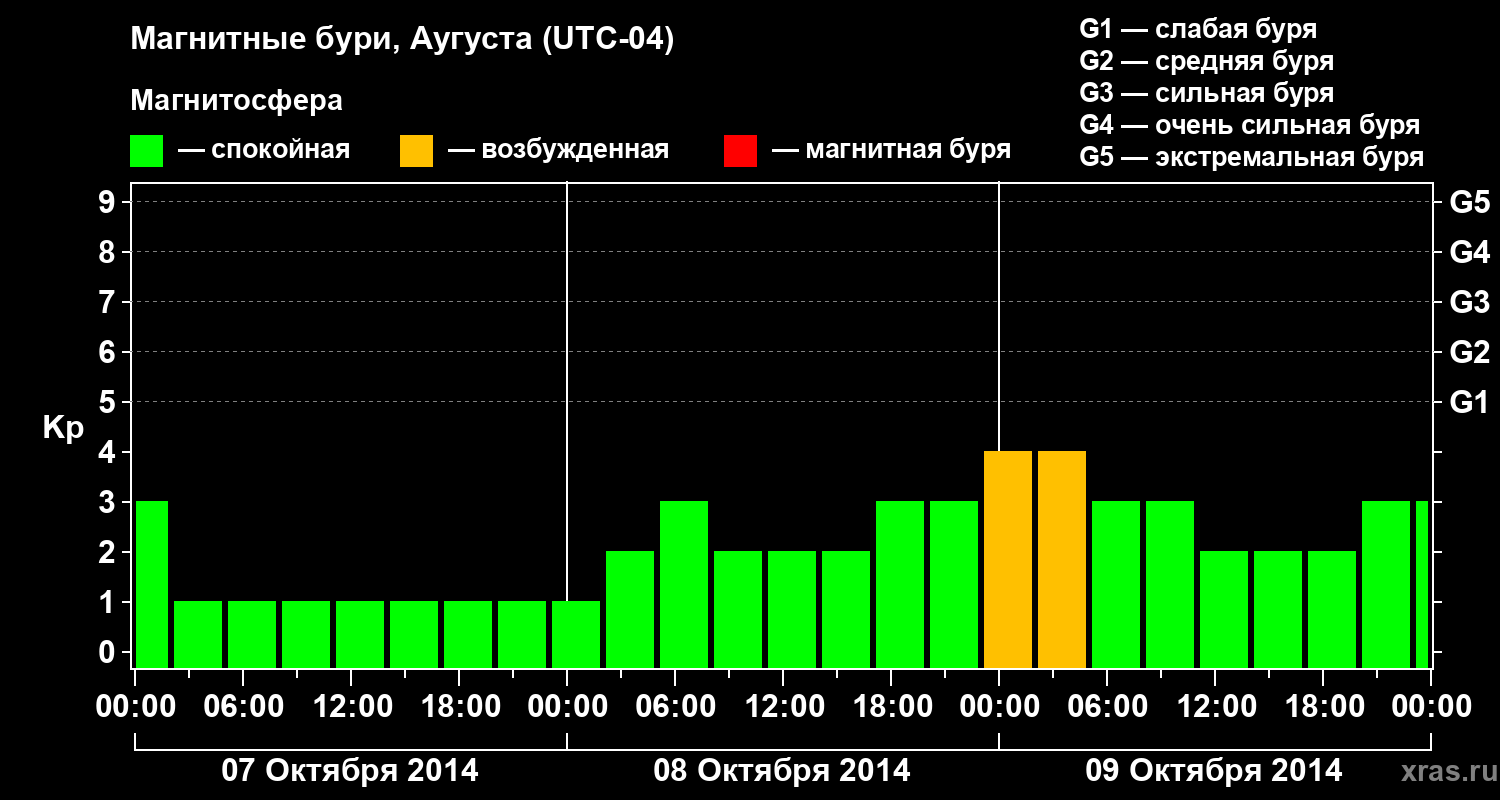Click the right-axis 'G5' label
Viewport: 1500px width, 800px height.
coord(1470,202)
